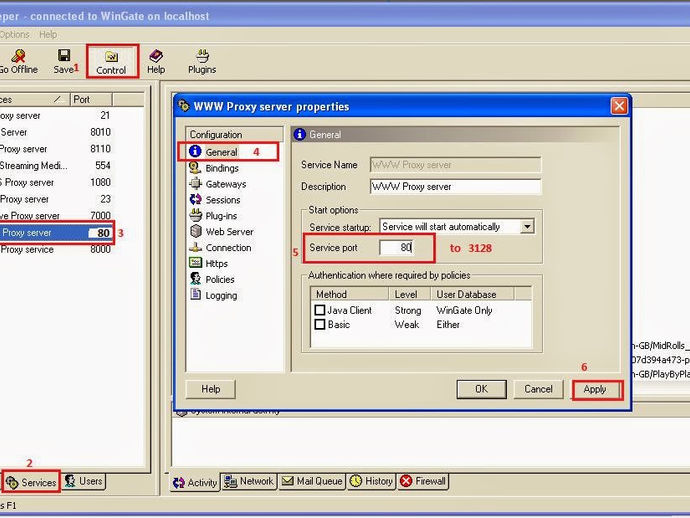Enable the Basic authentication checkbox

point(320,324)
